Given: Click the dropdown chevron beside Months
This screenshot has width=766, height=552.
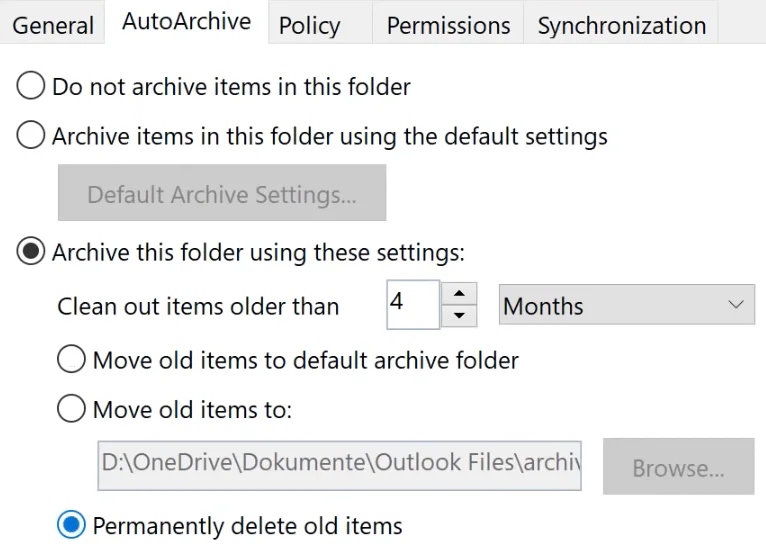Looking at the screenshot, I should (x=736, y=305).
